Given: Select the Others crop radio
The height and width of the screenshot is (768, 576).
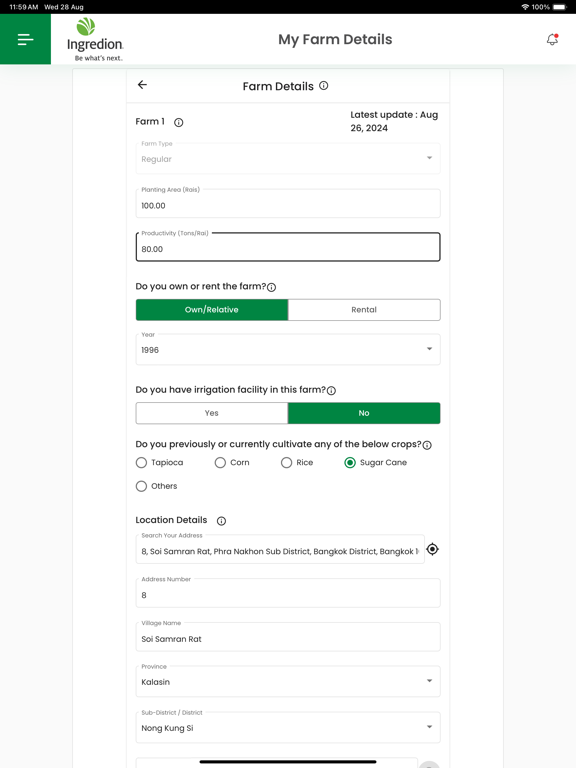Looking at the screenshot, I should 141,486.
